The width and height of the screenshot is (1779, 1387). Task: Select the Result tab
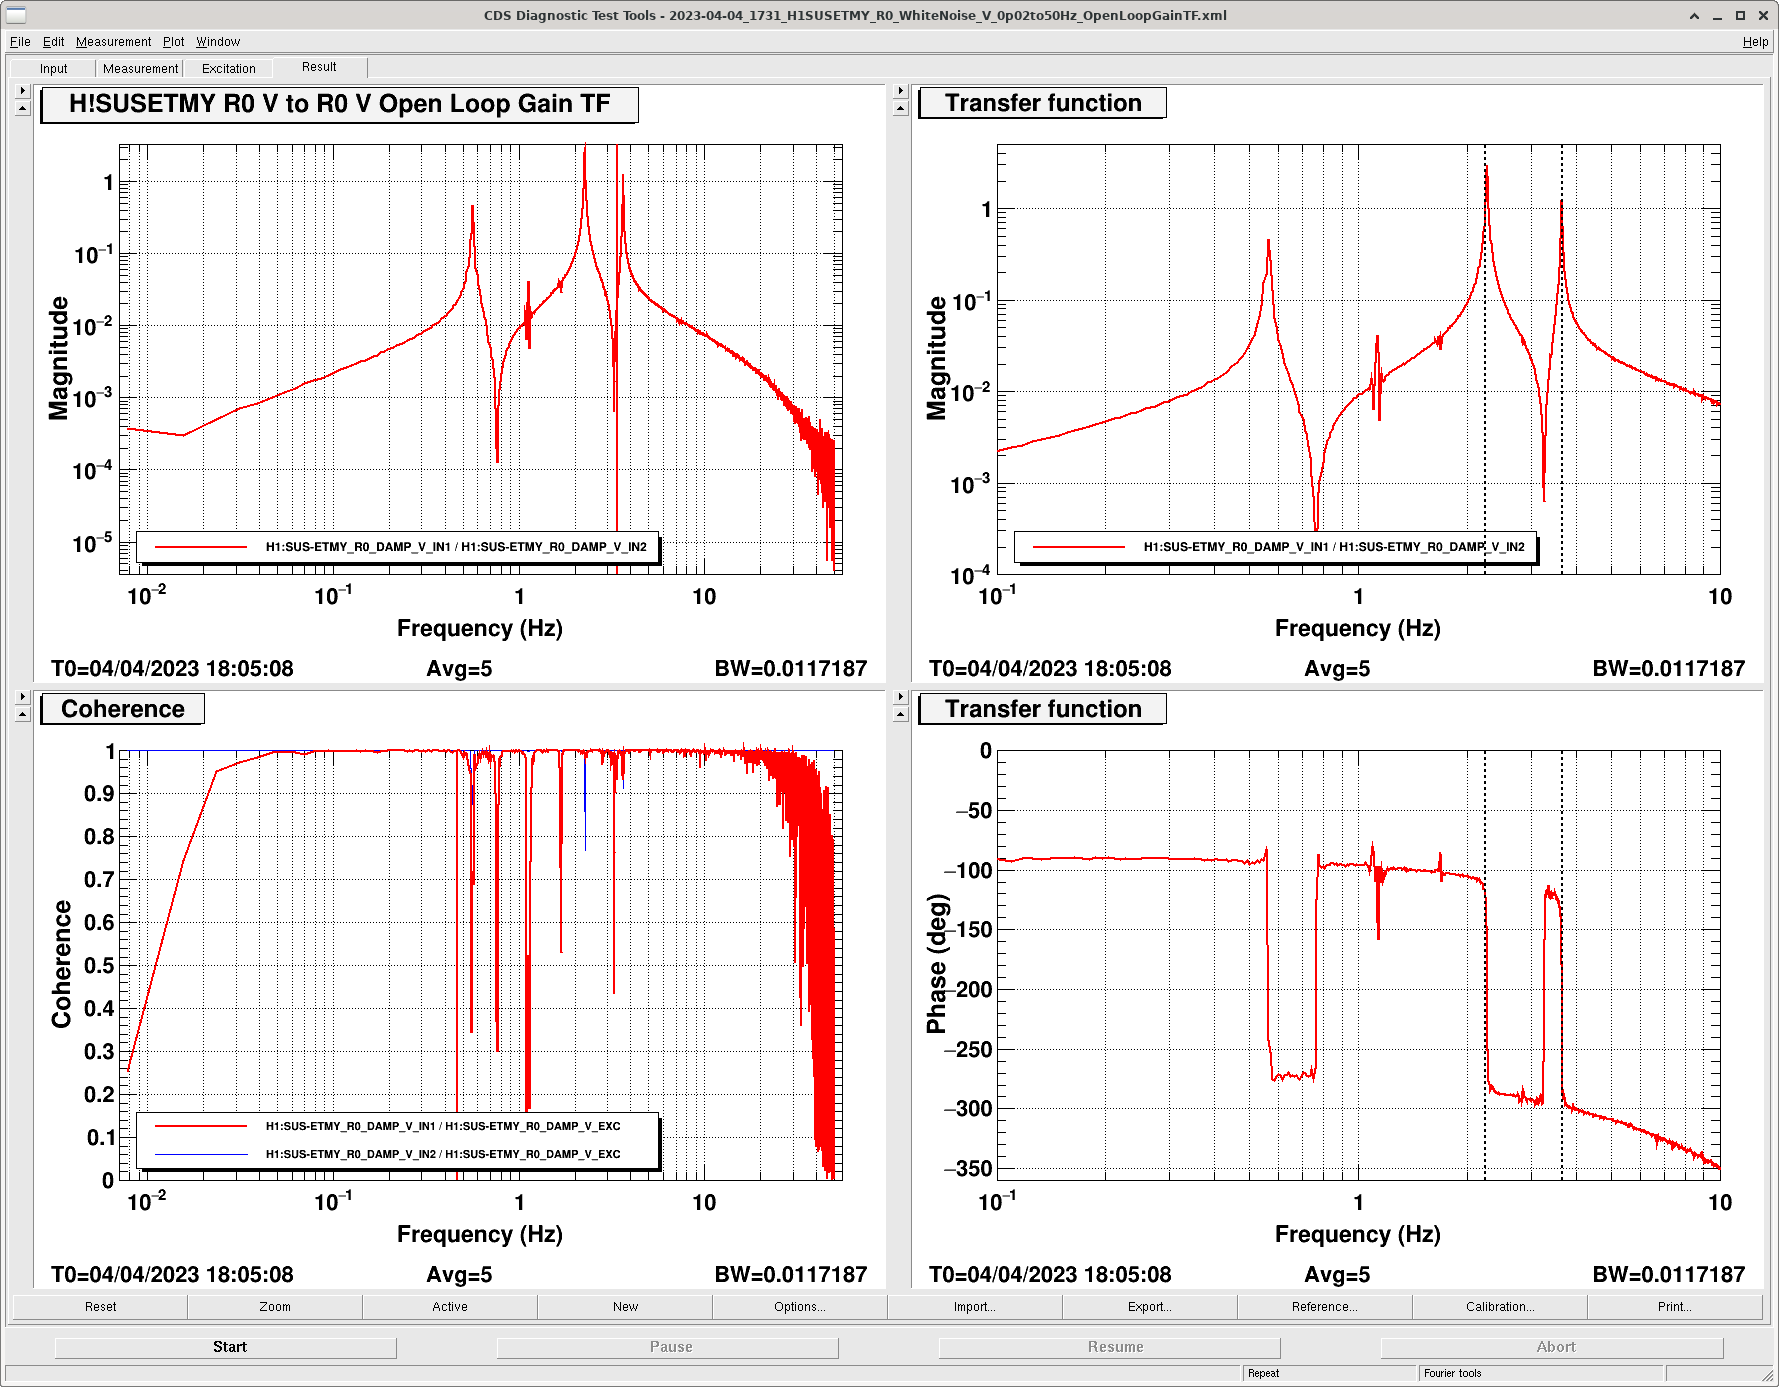319,67
